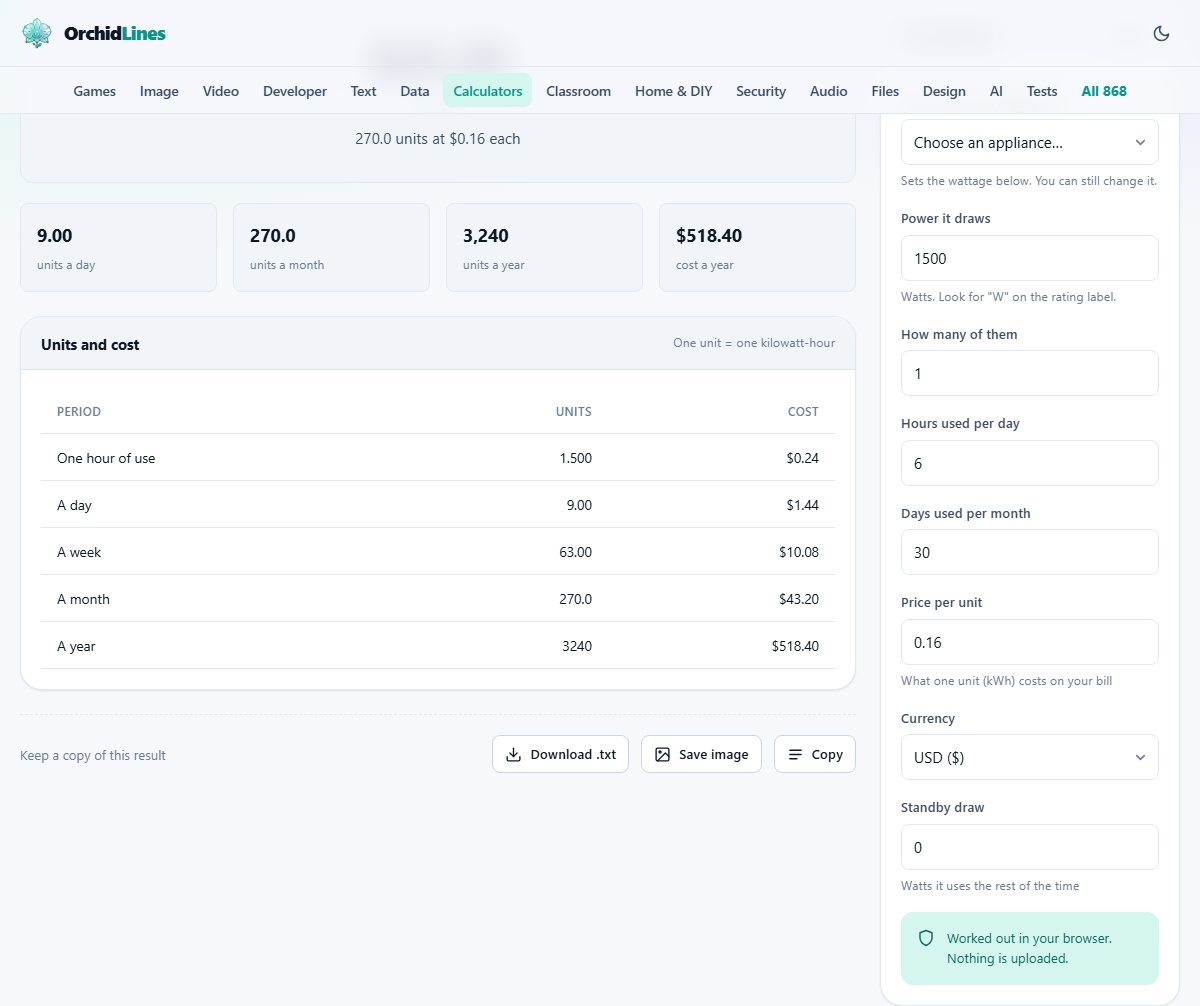Click the lines icon in Copy button
This screenshot has width=1200, height=1006.
pos(795,755)
